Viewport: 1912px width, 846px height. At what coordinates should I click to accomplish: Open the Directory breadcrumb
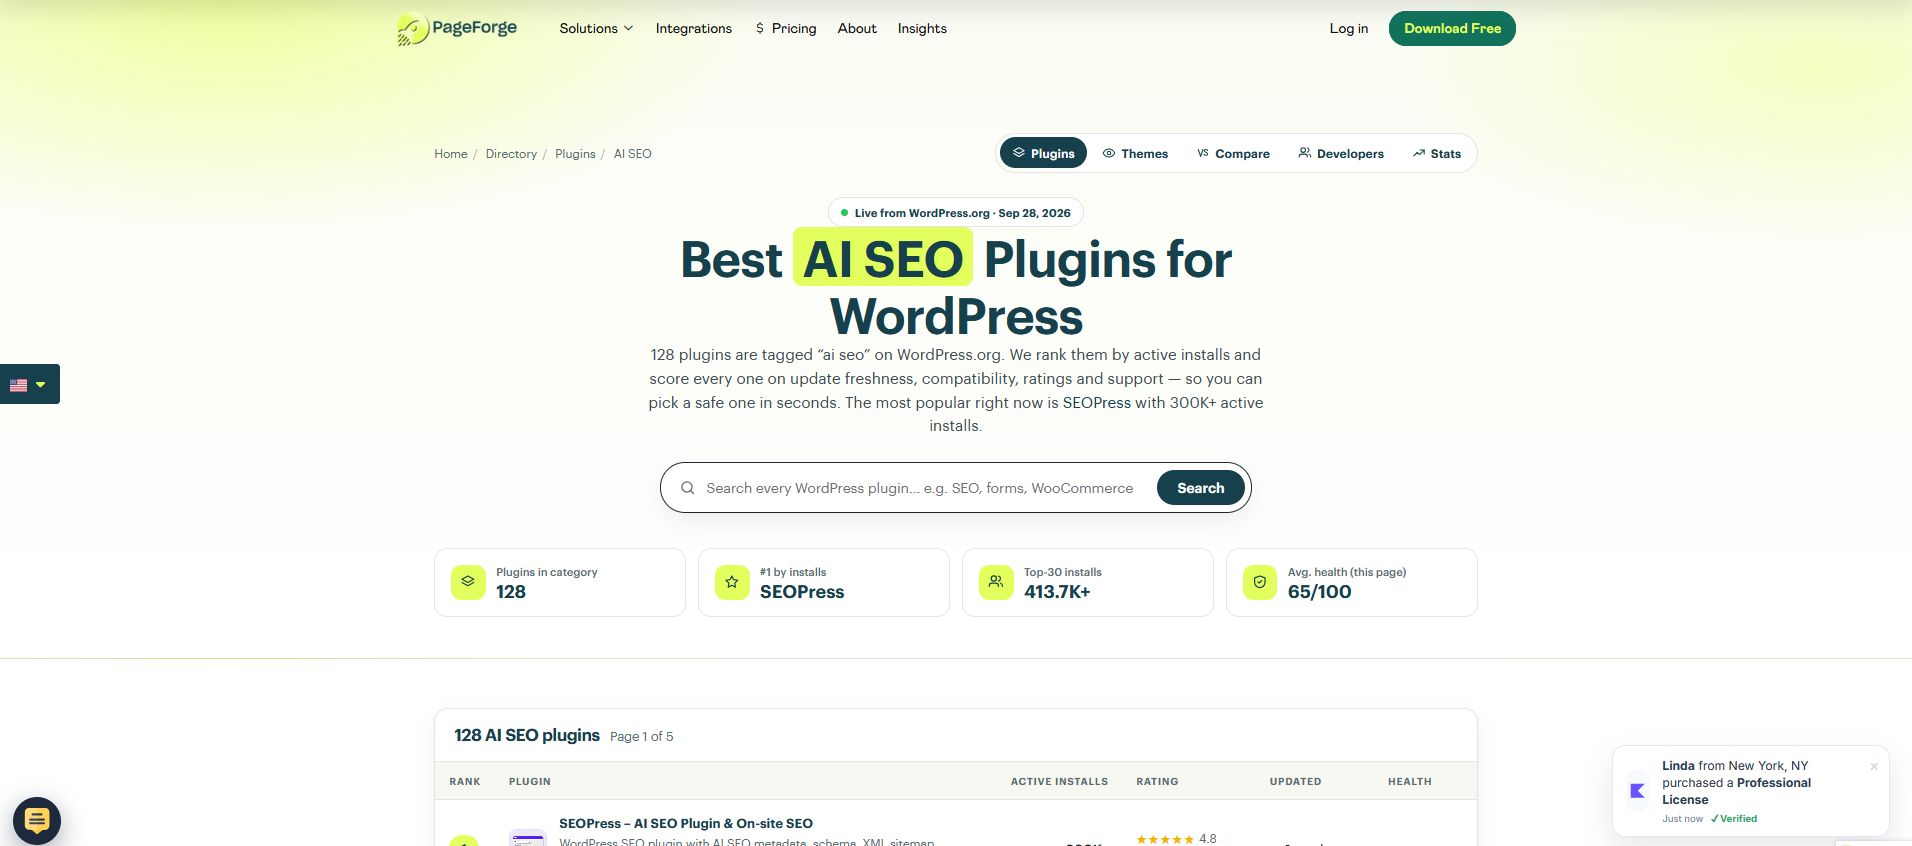click(x=511, y=154)
